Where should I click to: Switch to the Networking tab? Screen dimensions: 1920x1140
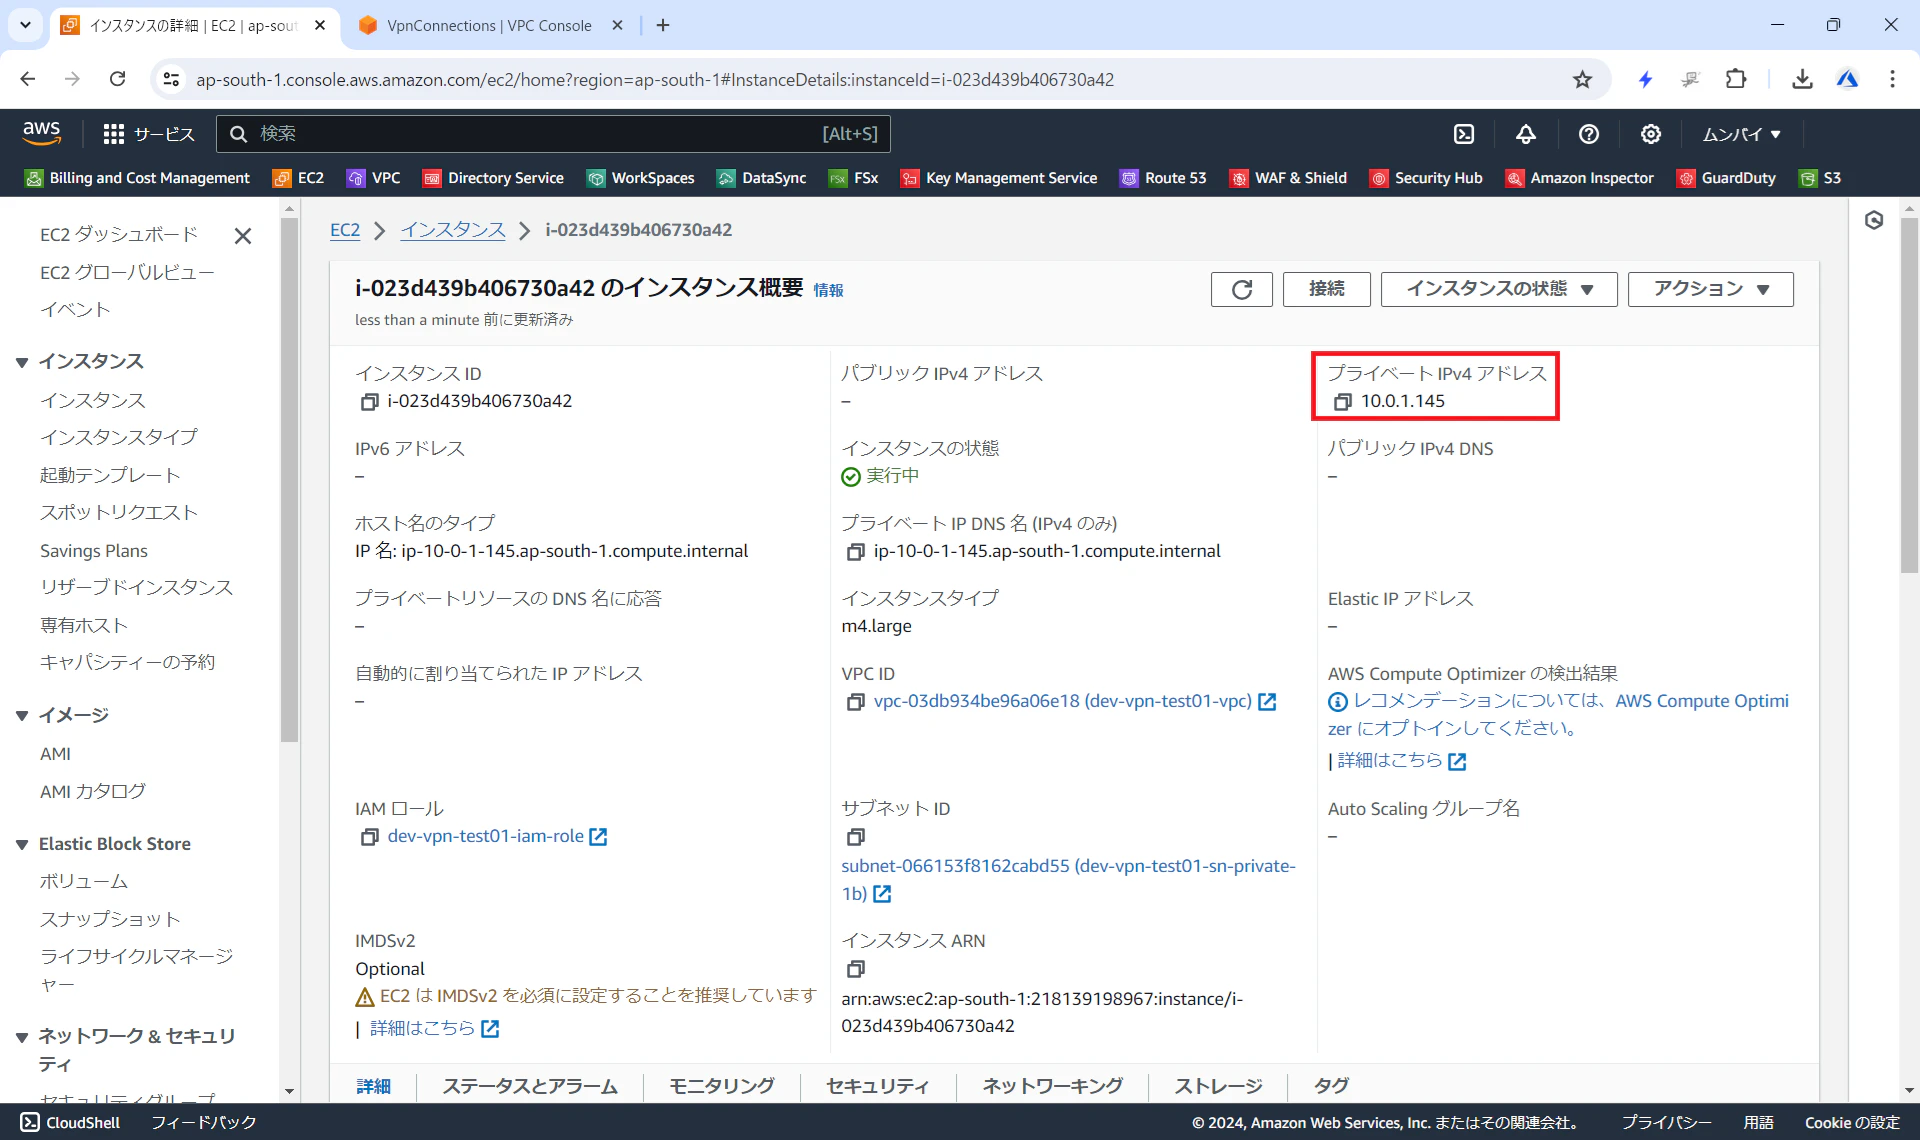pyautogui.click(x=1052, y=1086)
